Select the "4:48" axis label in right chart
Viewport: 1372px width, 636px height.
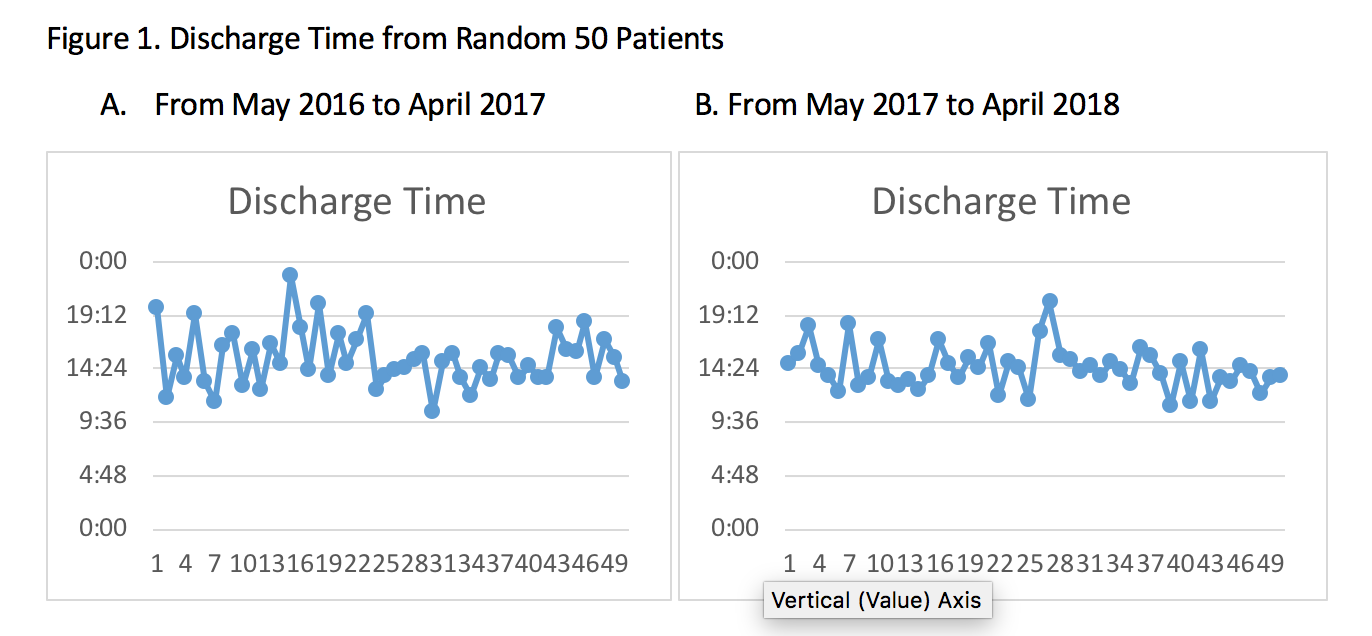tap(734, 474)
